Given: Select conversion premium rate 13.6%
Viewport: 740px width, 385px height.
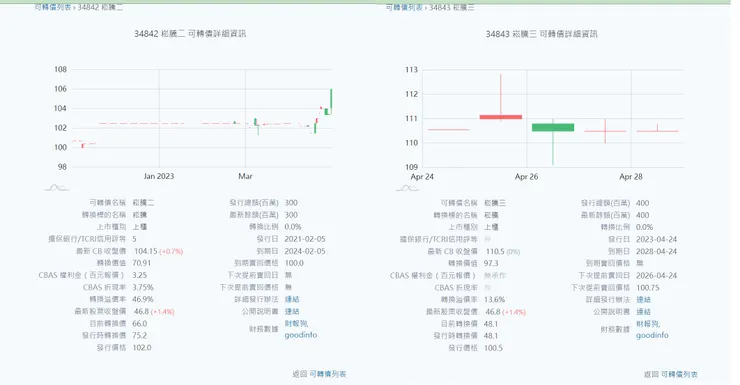Looking at the screenshot, I should [495, 300].
